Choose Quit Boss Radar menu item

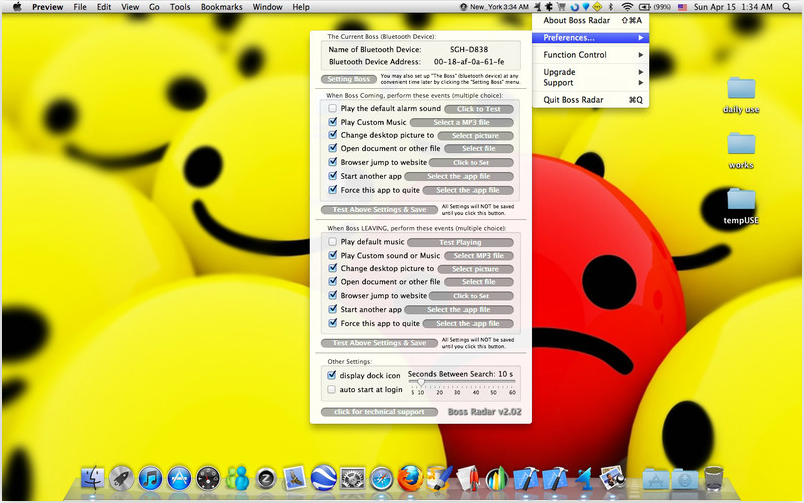coord(590,100)
